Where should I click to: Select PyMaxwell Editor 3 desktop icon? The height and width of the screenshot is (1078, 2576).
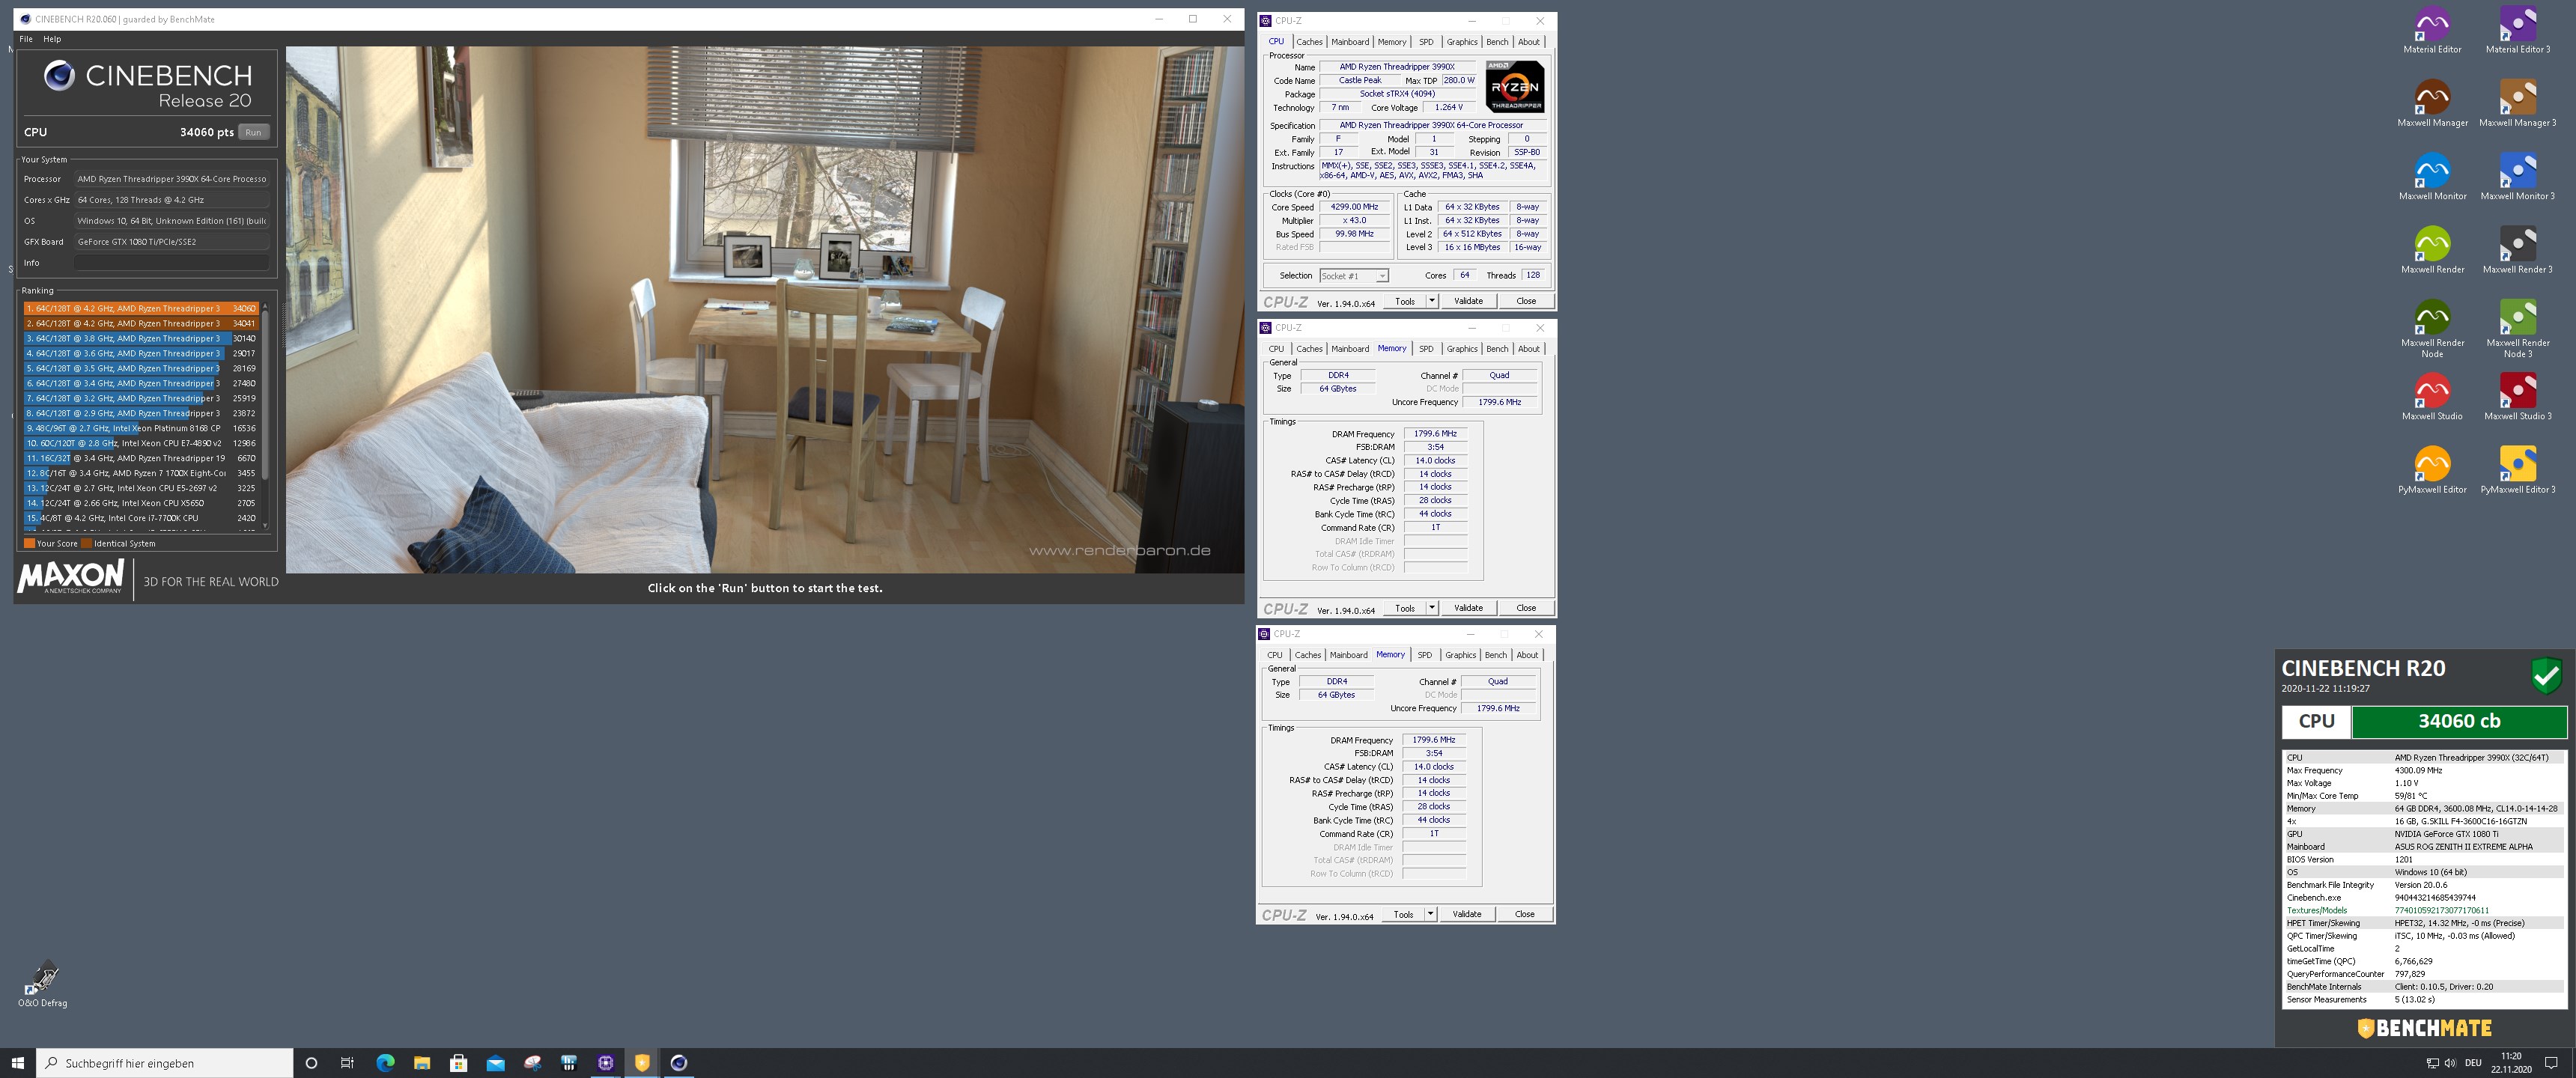(2517, 470)
